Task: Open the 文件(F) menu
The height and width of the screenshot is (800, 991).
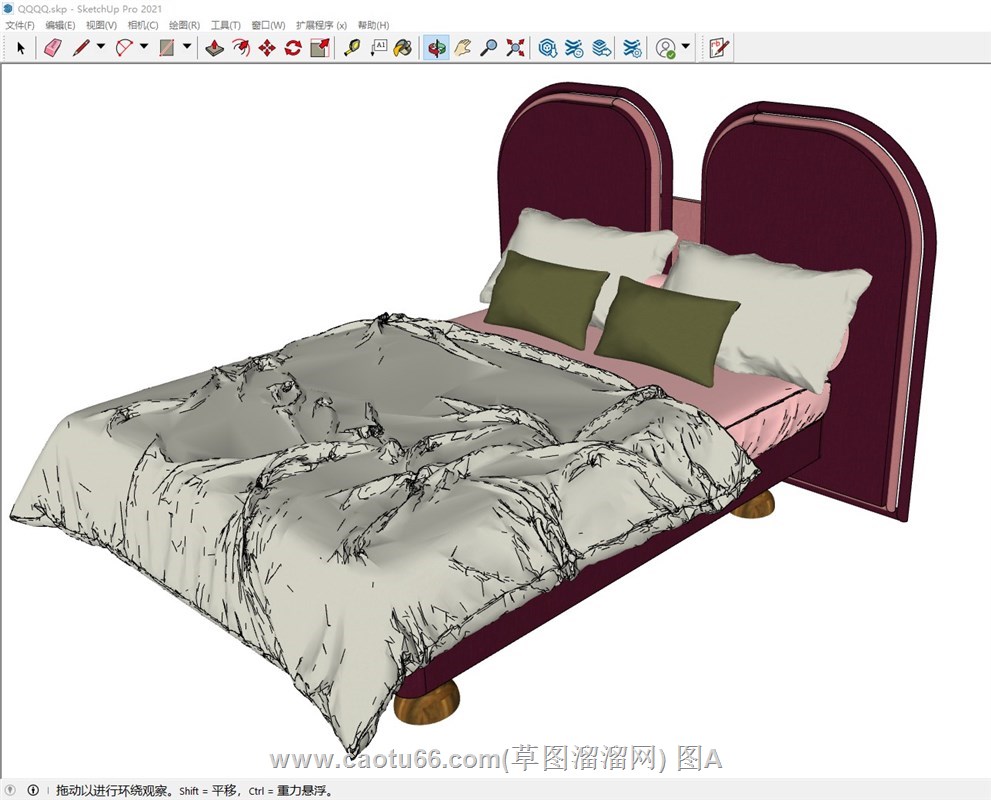Action: coord(20,25)
